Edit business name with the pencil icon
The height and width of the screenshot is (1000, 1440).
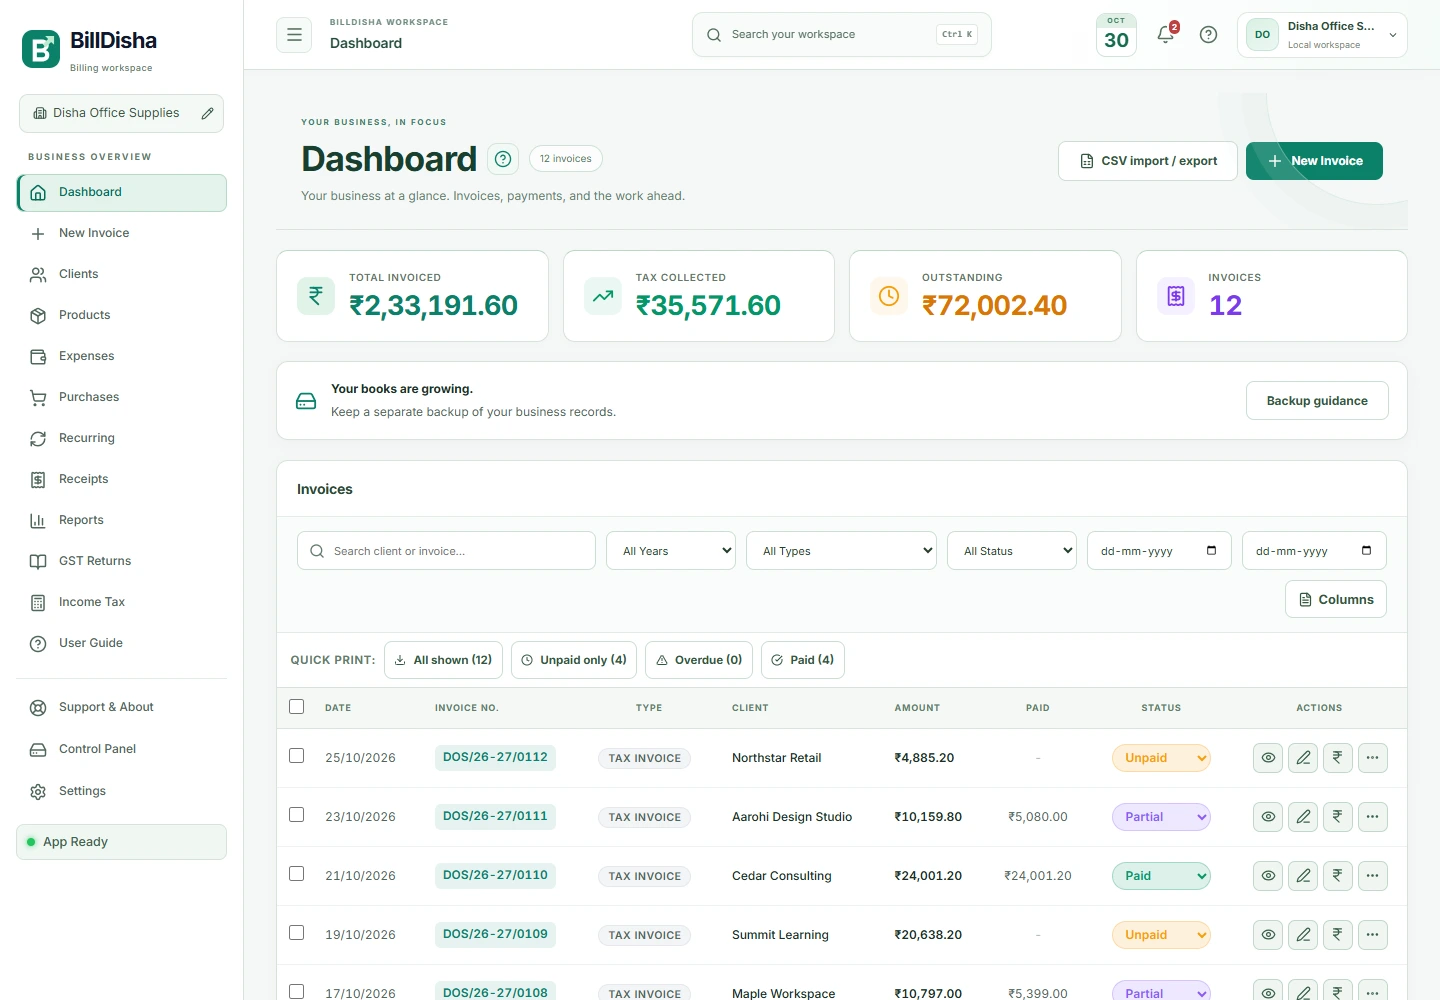pos(207,114)
